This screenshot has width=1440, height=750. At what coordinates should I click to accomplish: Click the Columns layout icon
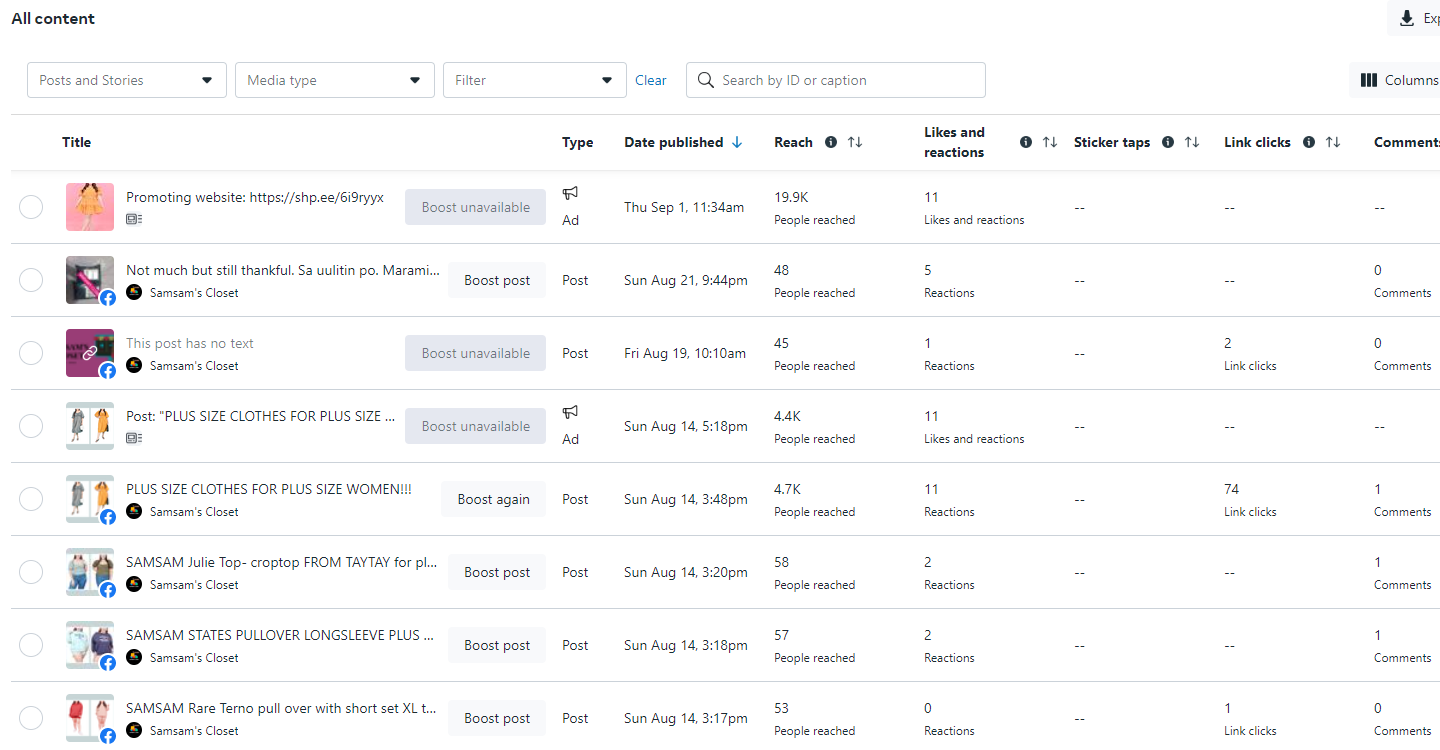(x=1369, y=80)
